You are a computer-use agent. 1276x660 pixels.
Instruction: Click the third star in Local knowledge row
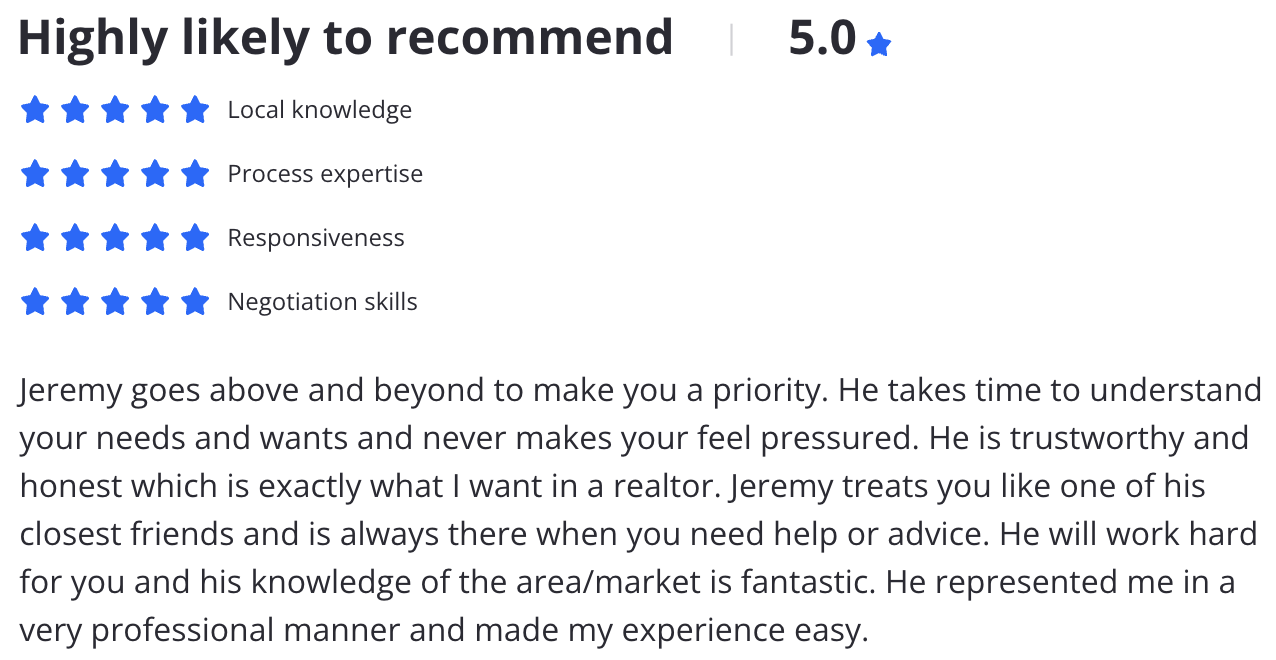click(x=115, y=109)
